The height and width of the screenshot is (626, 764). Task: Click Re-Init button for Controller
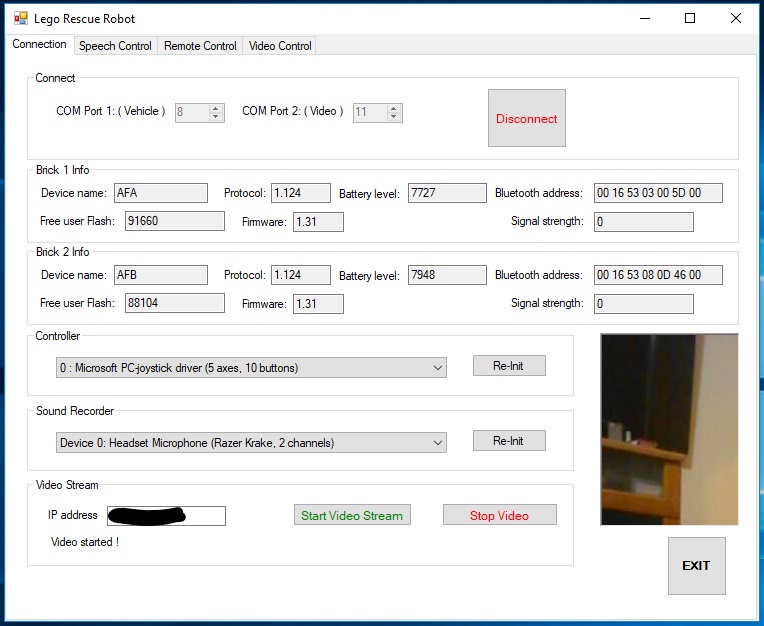pos(508,366)
